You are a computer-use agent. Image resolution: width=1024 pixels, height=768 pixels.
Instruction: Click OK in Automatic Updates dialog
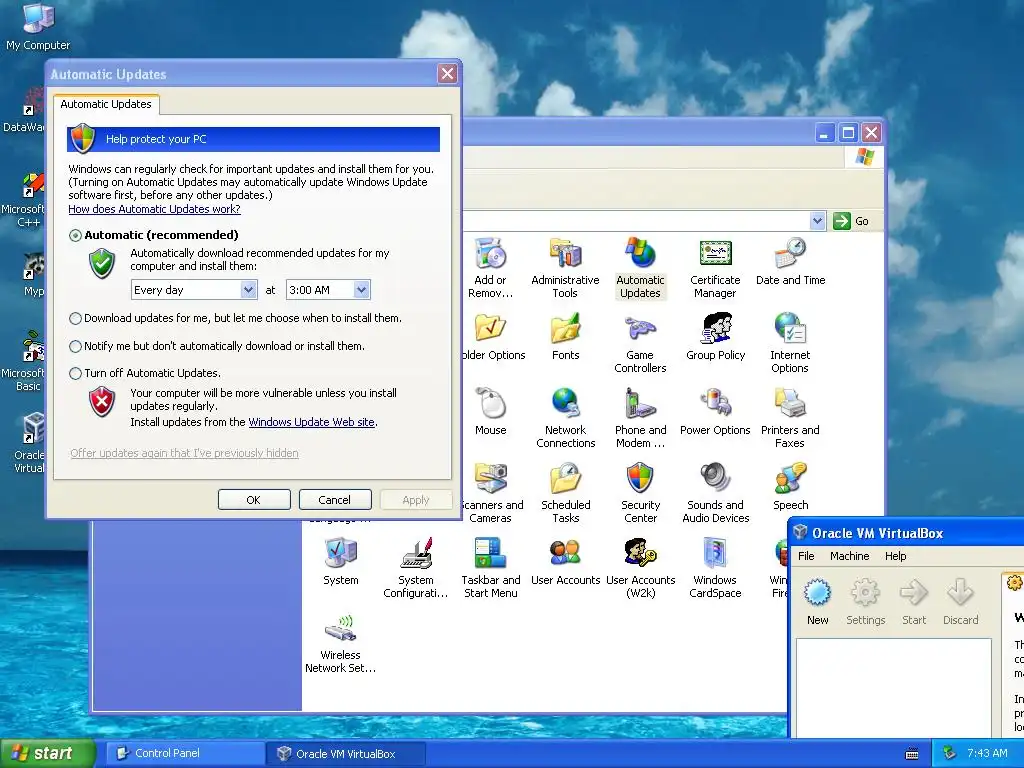click(x=254, y=500)
